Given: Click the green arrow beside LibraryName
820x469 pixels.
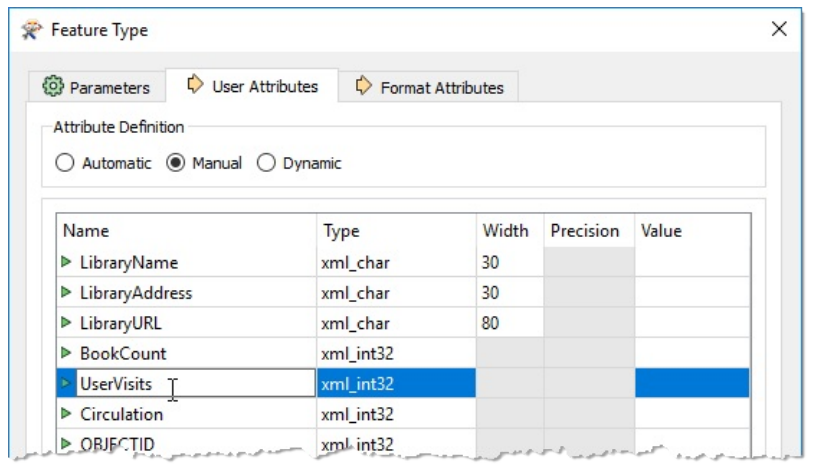Looking at the screenshot, I should [67, 263].
